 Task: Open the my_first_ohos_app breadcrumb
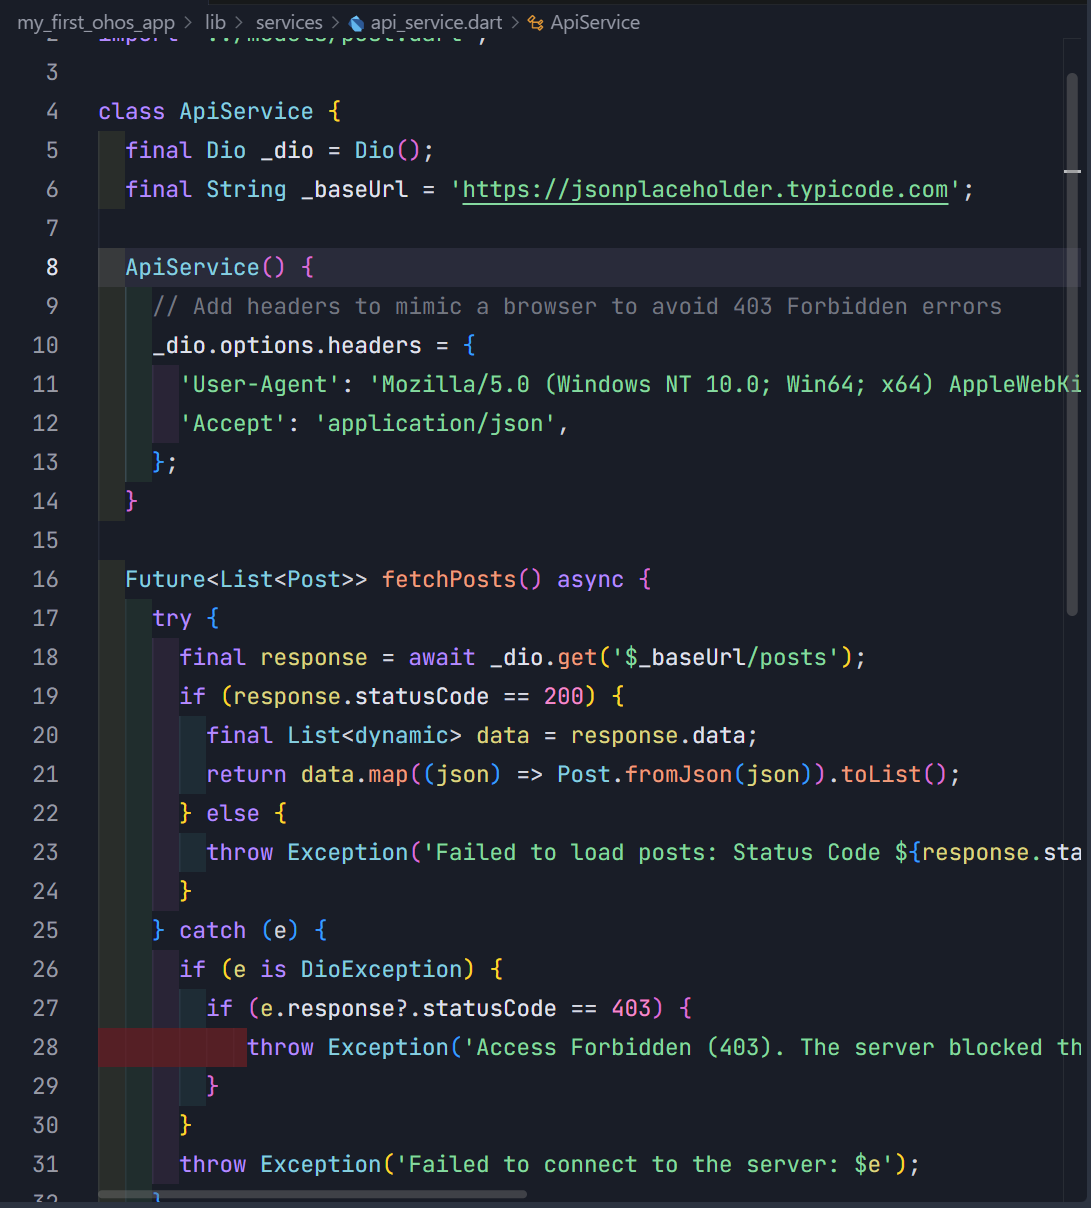96,22
